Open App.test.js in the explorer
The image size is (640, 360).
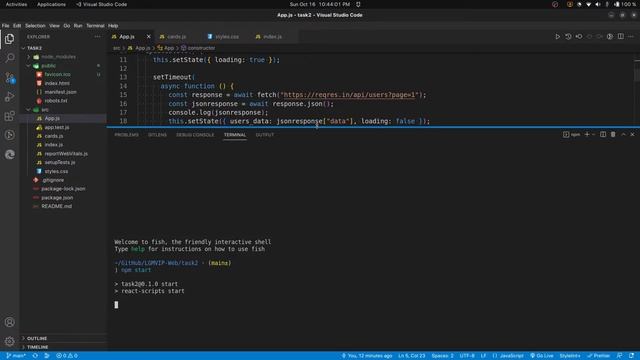[x=56, y=127]
